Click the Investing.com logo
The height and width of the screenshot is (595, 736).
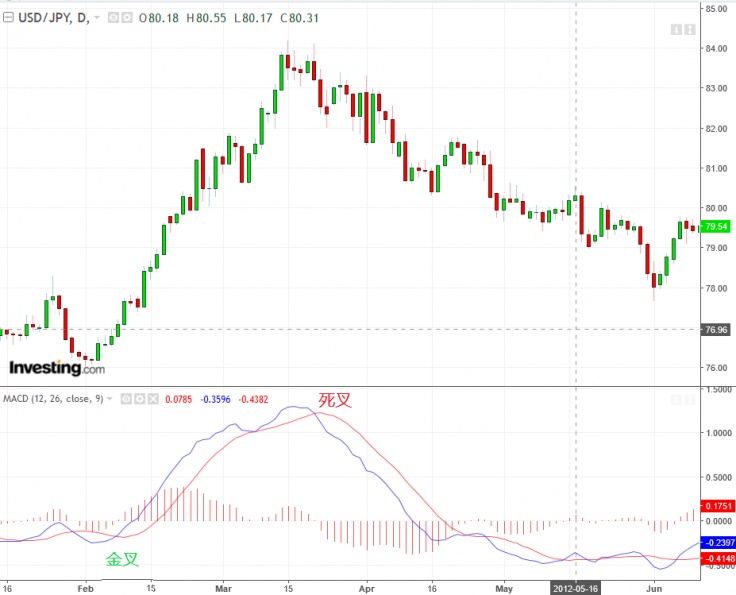[x=56, y=367]
